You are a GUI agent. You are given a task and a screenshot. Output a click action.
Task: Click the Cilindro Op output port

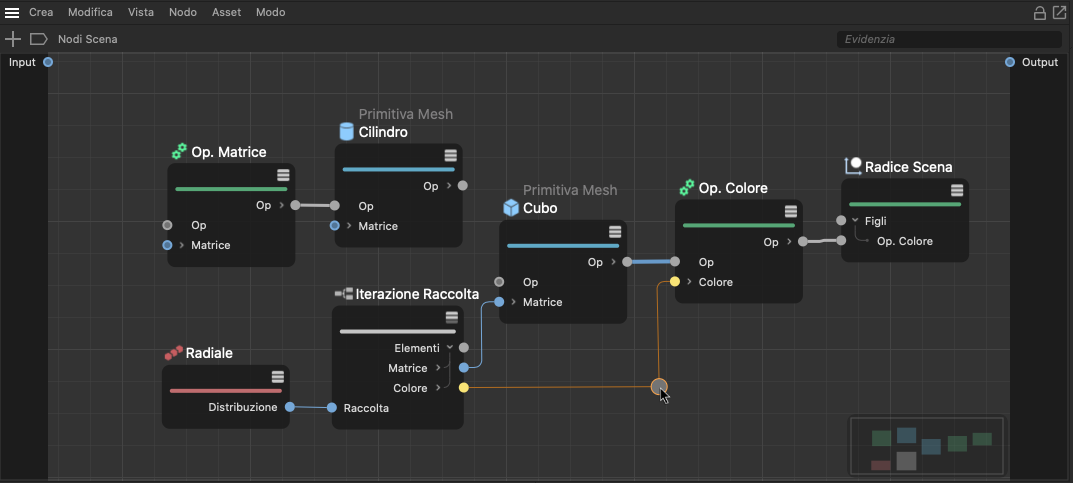tap(463, 185)
